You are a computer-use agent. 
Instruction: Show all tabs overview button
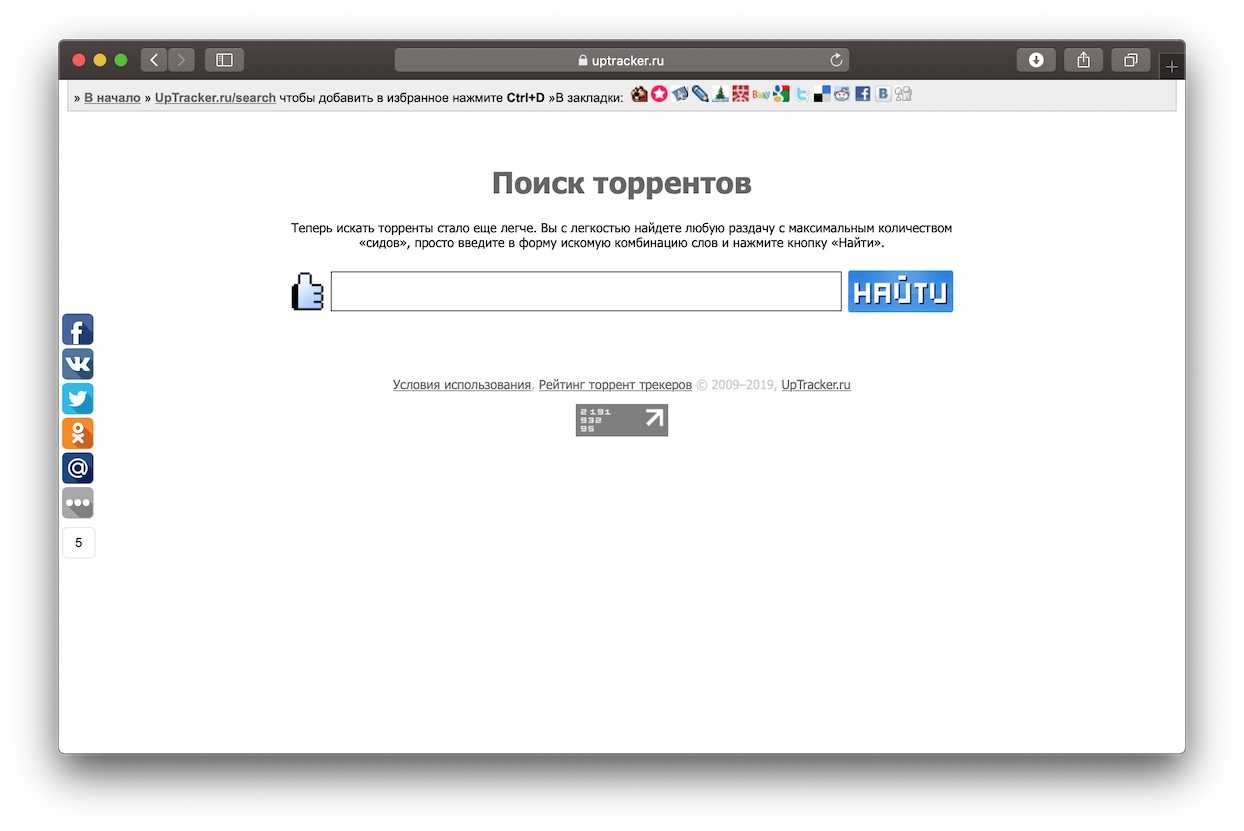pyautogui.click(x=1130, y=60)
